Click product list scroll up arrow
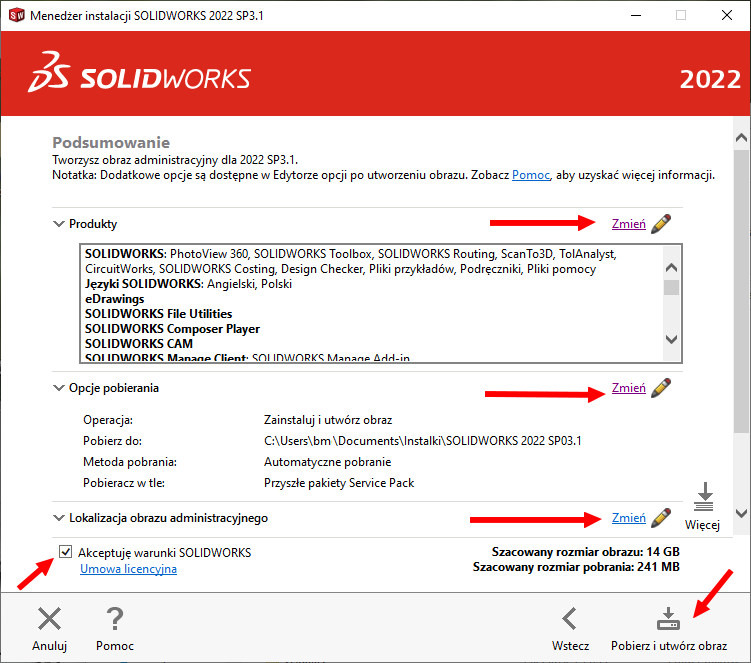 [x=671, y=268]
